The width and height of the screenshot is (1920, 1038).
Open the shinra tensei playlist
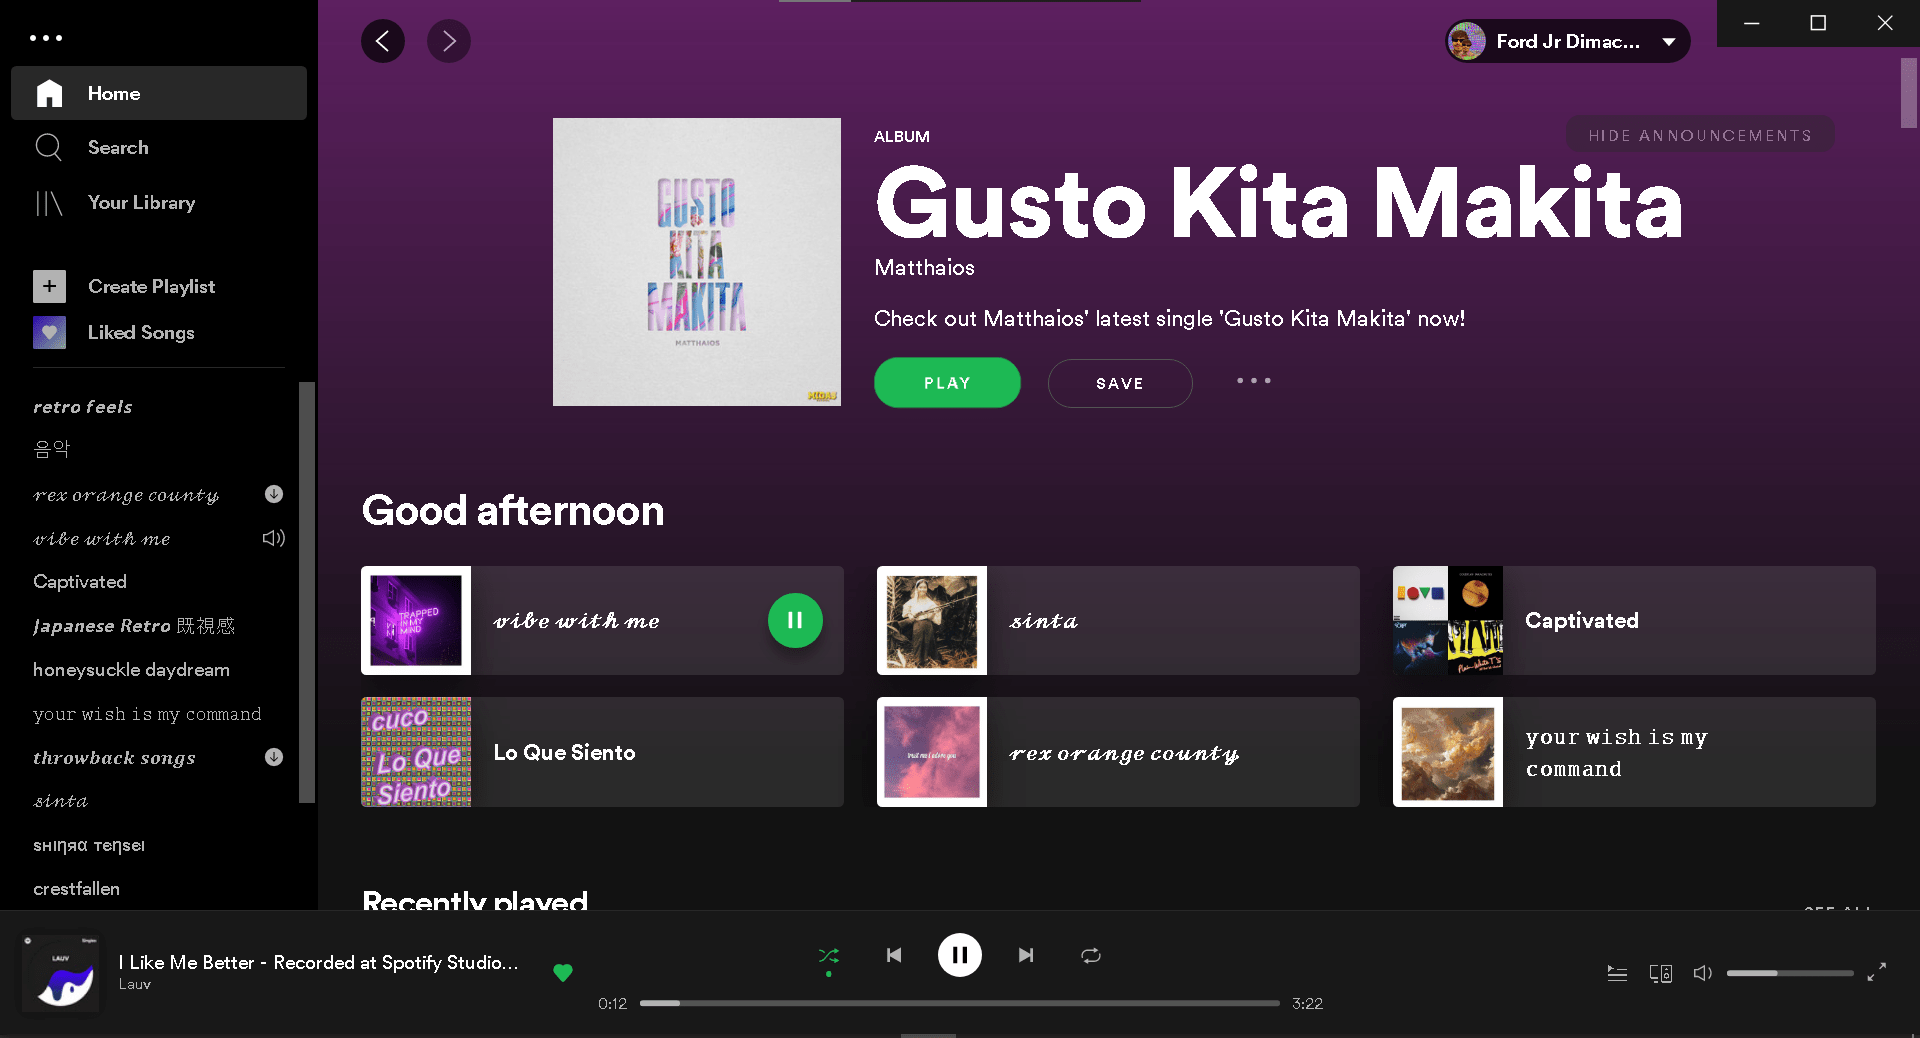point(89,845)
